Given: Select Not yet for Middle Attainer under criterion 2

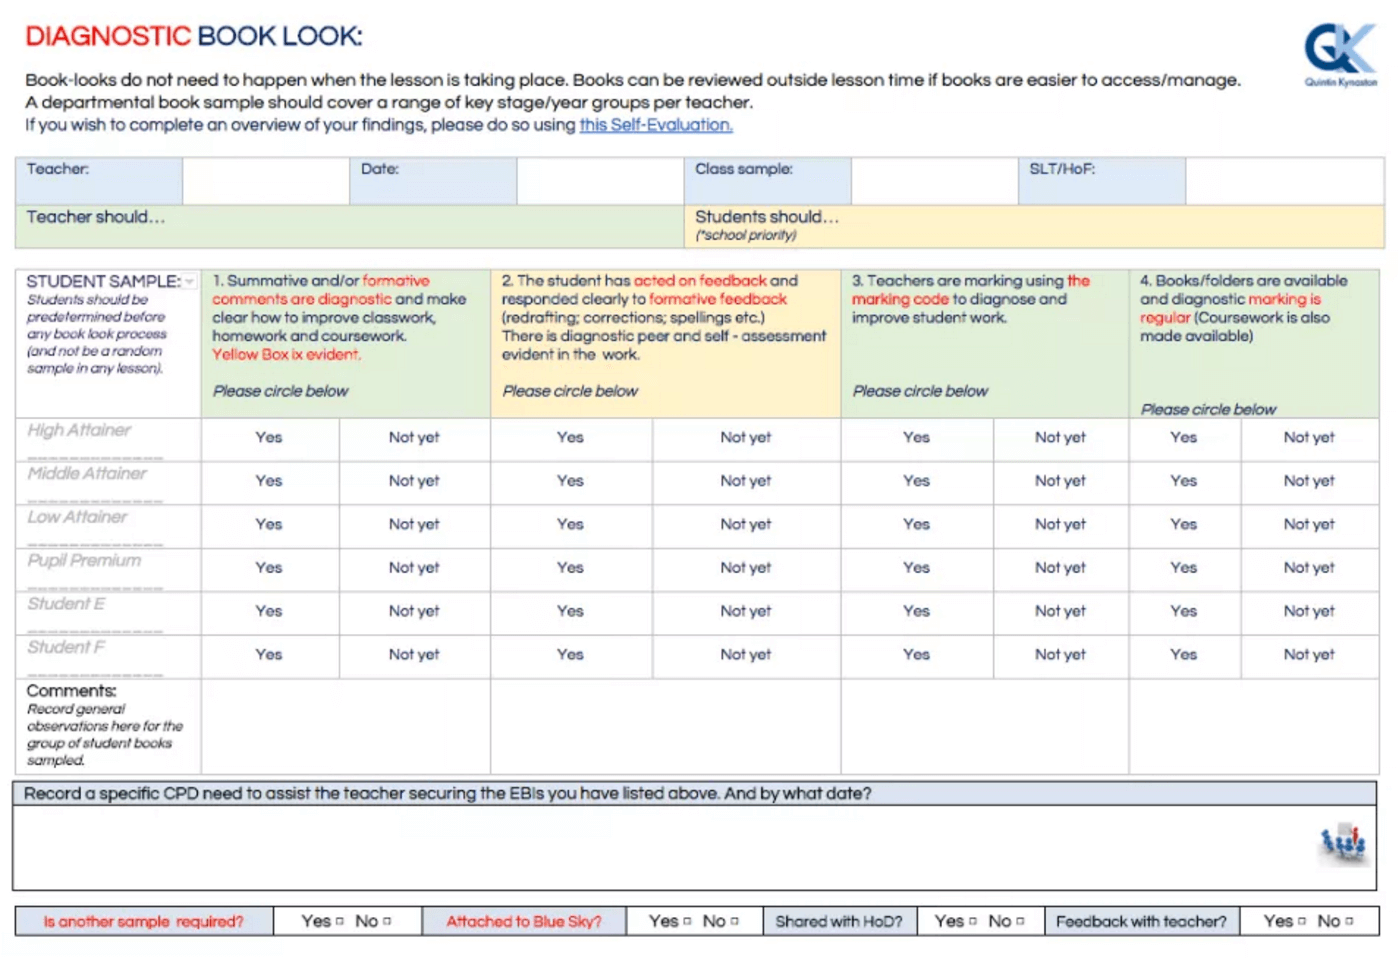Looking at the screenshot, I should click(745, 481).
